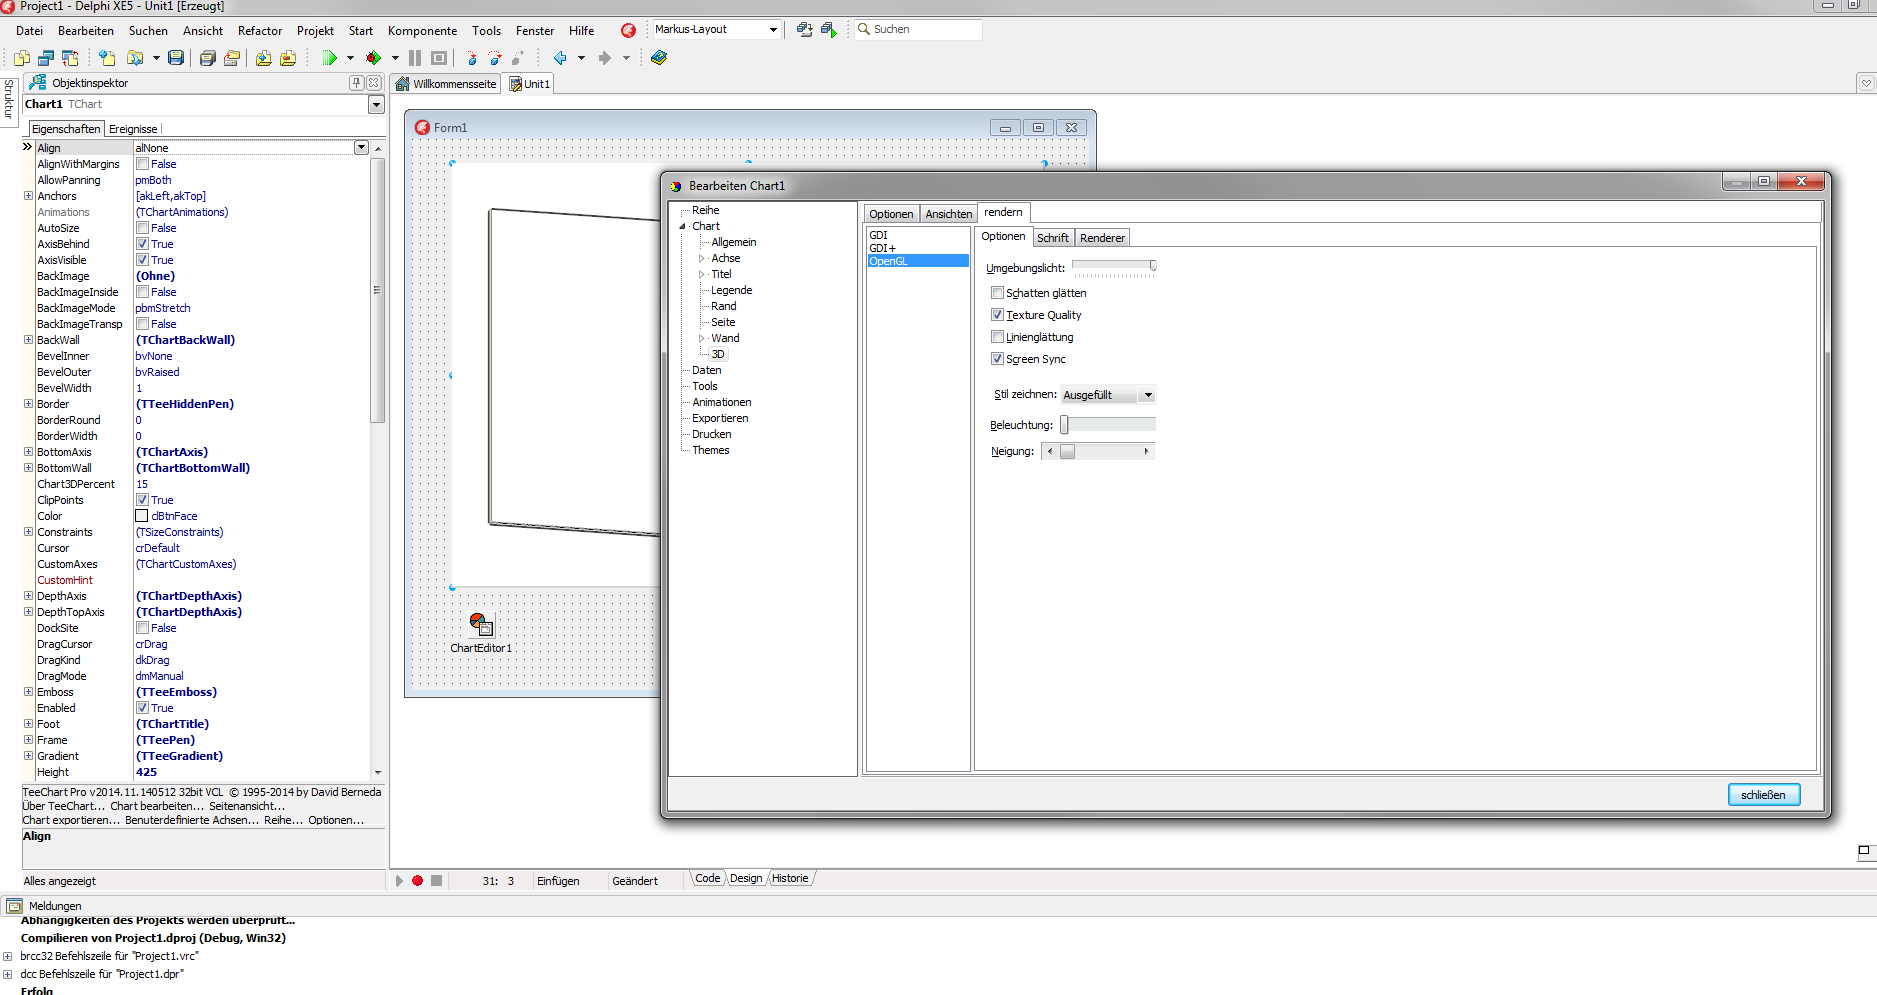Select the Legende tree item
Screen dimensions: 1877x995
[731, 290]
